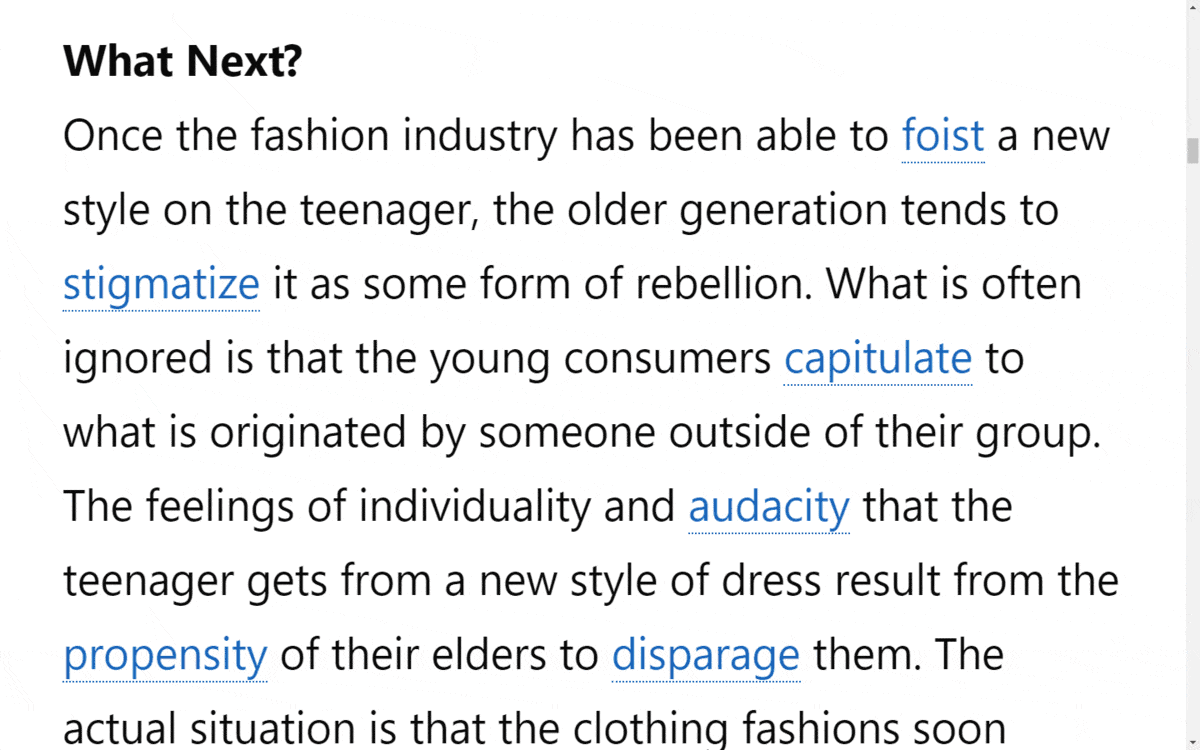
Task: Click the 'stigmatize' word link
Action: (x=161, y=284)
